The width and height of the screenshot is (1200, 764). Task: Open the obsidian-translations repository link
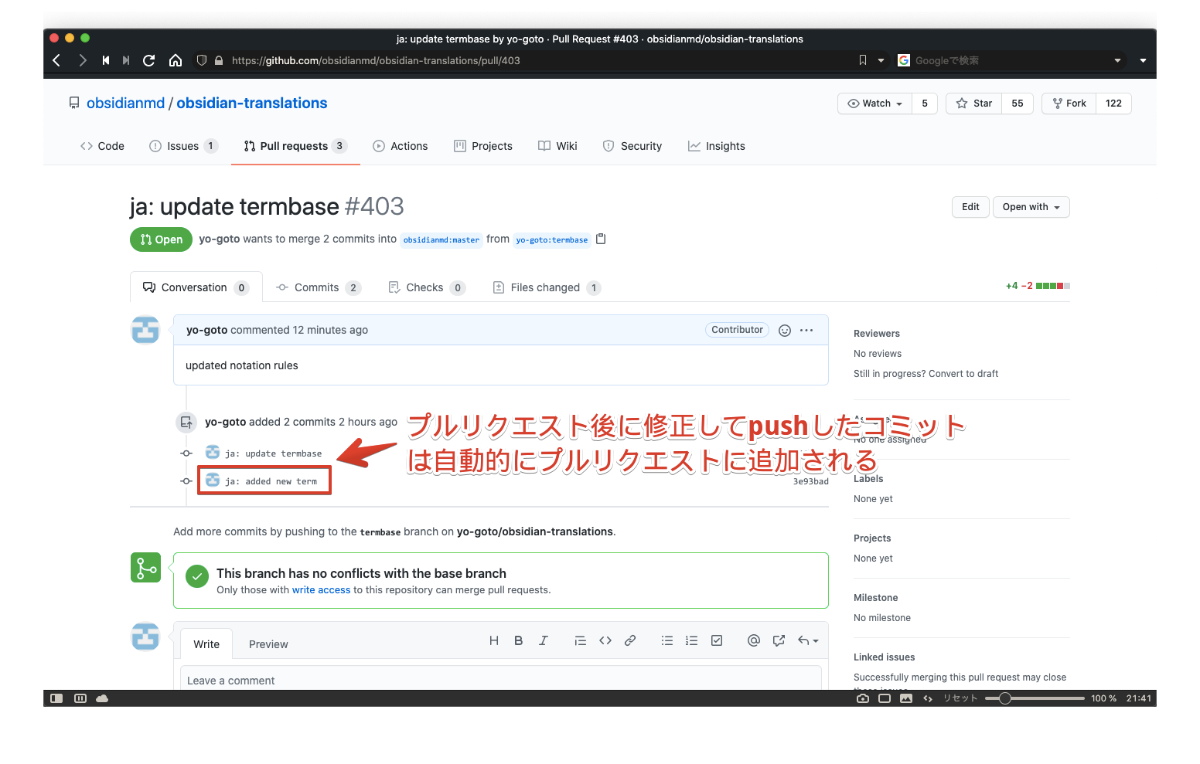252,103
